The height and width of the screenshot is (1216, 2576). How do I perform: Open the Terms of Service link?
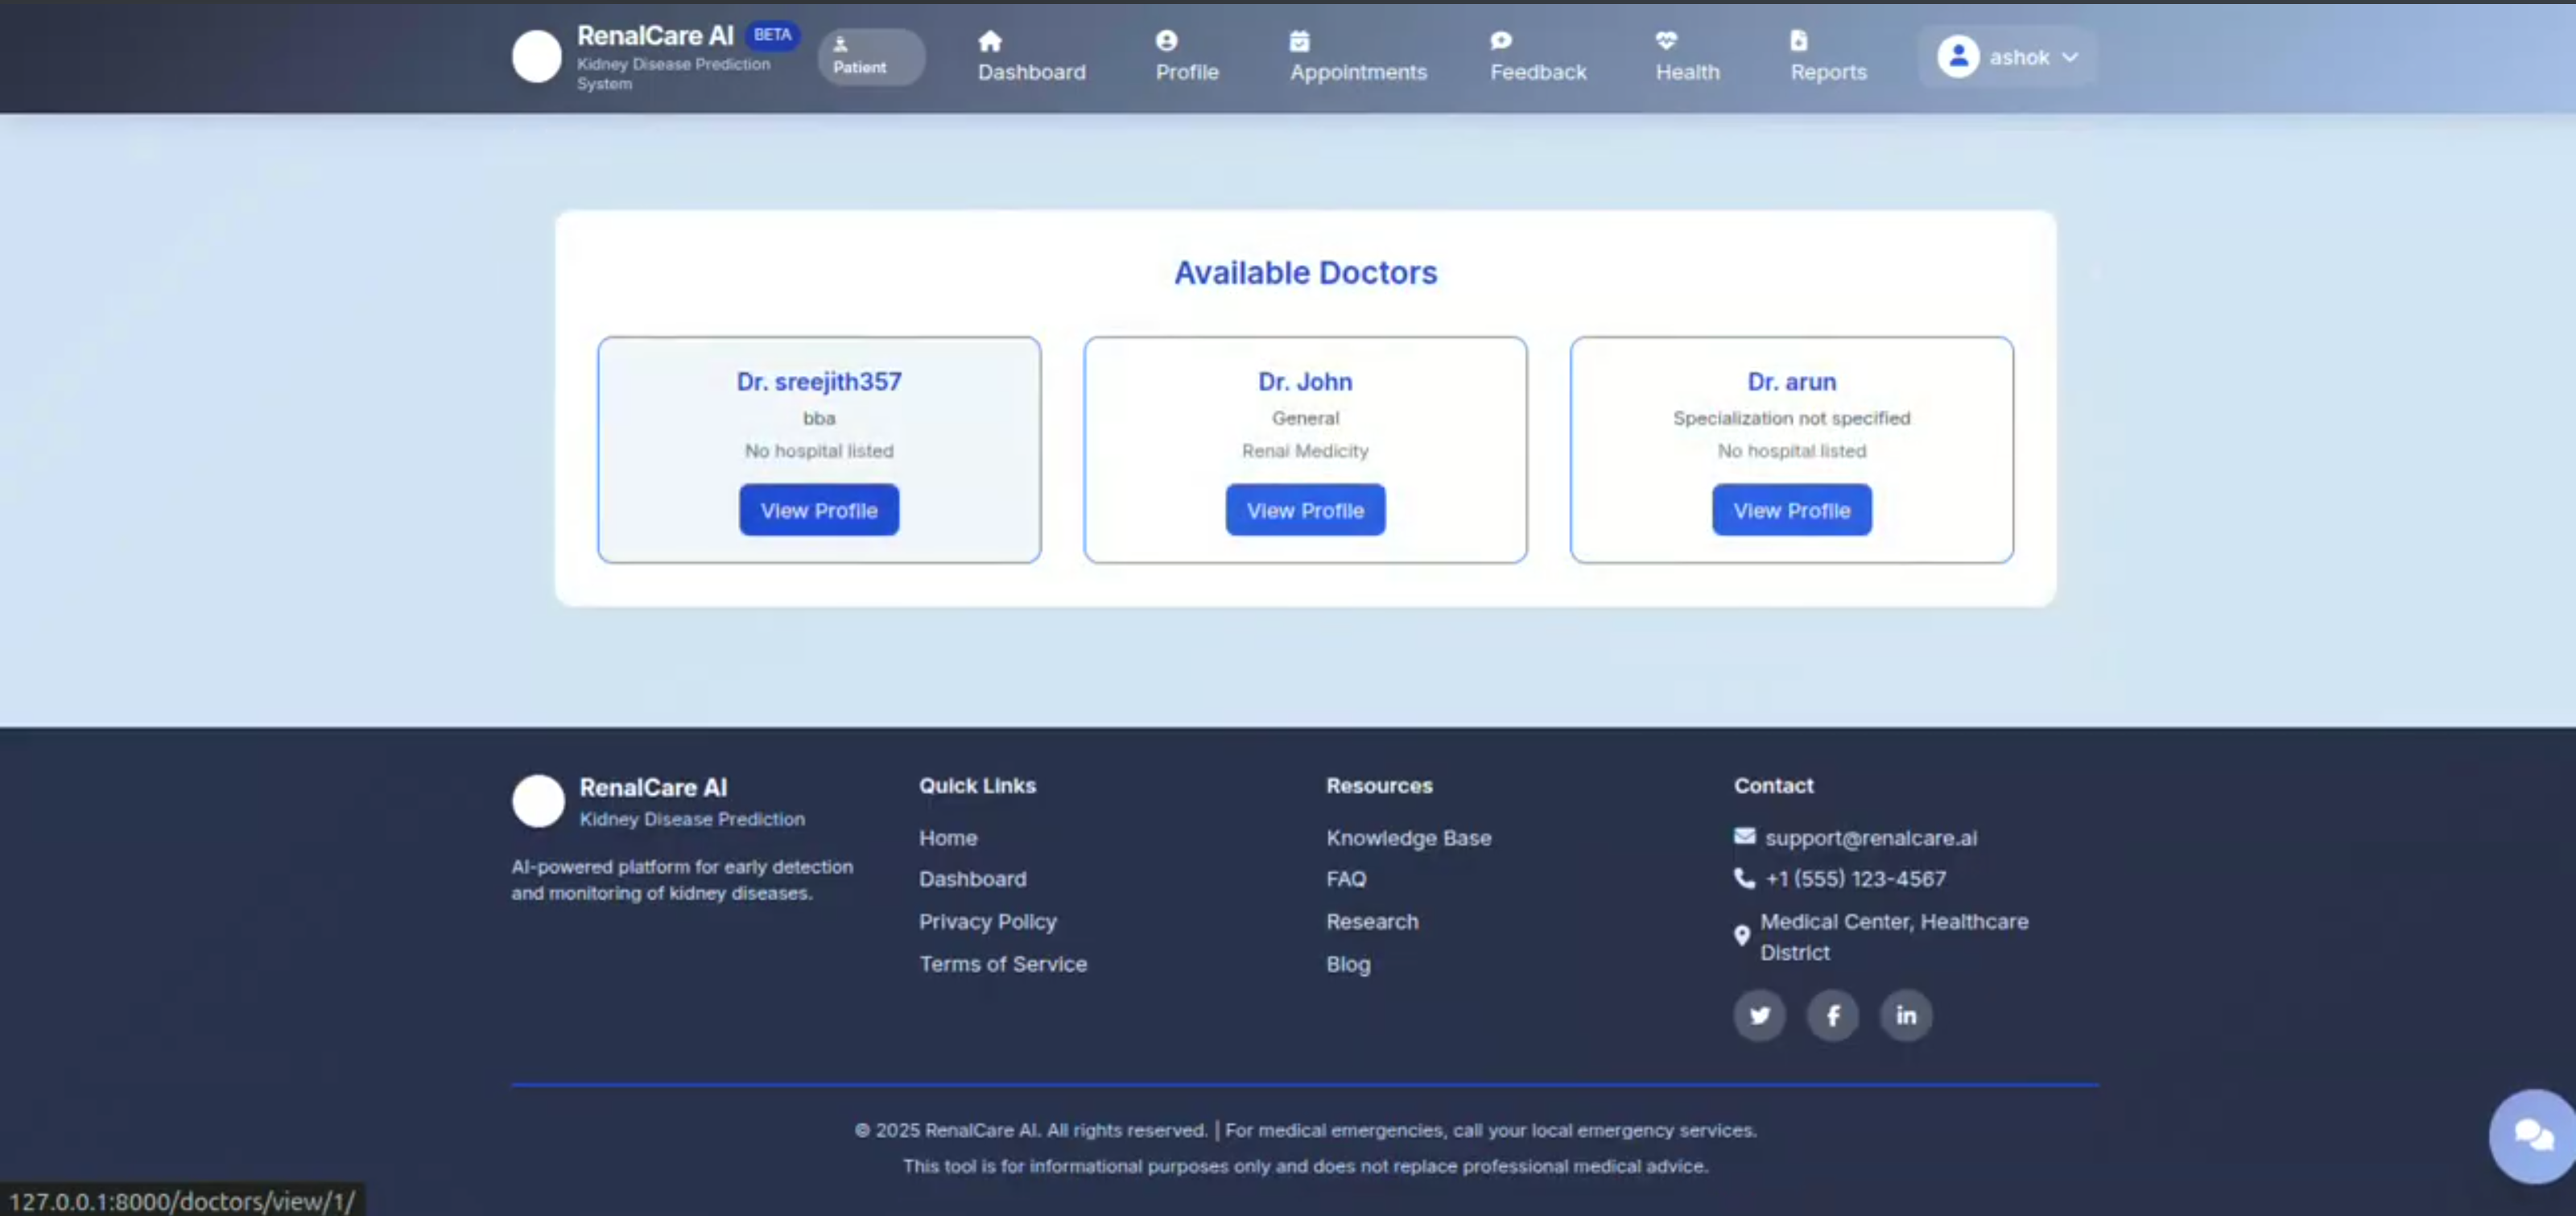(1003, 964)
